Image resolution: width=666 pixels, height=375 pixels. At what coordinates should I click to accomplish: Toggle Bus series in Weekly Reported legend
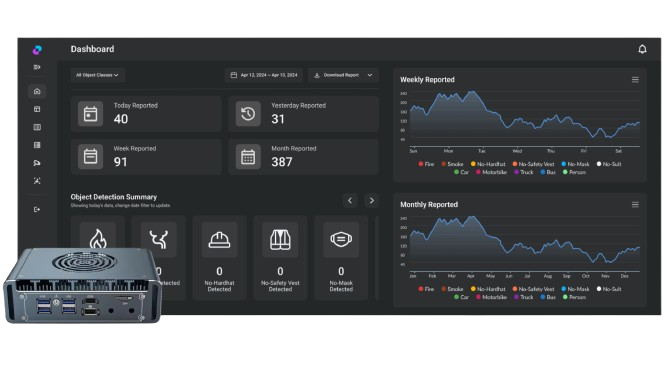click(x=548, y=172)
